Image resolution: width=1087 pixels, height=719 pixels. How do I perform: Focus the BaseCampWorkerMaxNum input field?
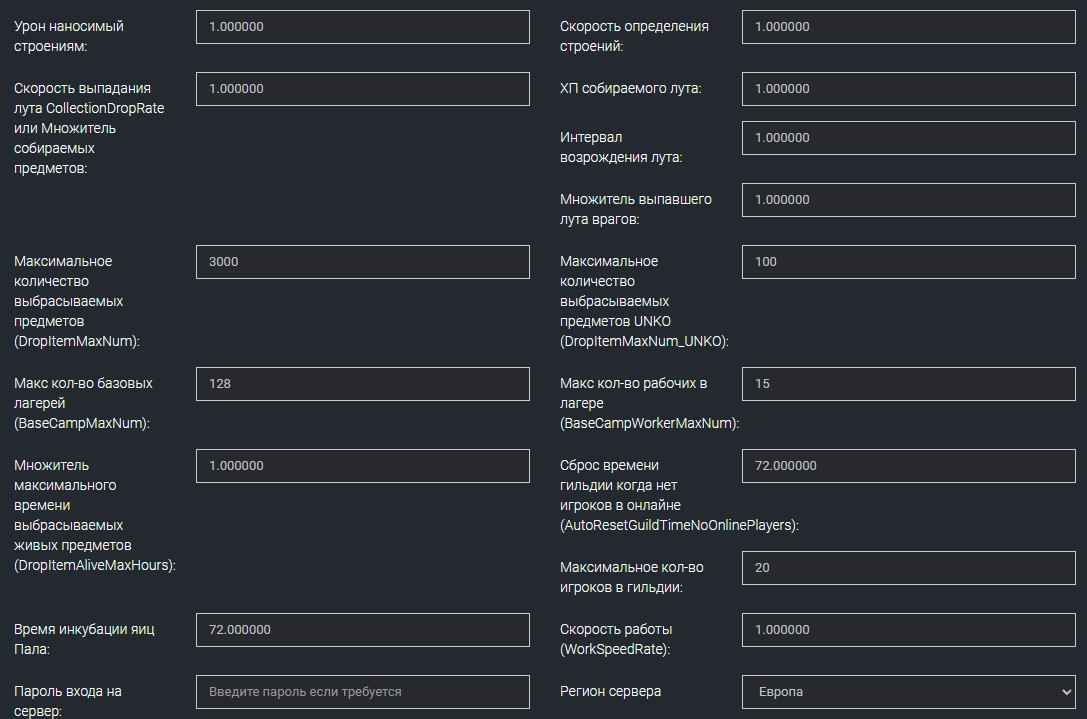[x=908, y=384]
